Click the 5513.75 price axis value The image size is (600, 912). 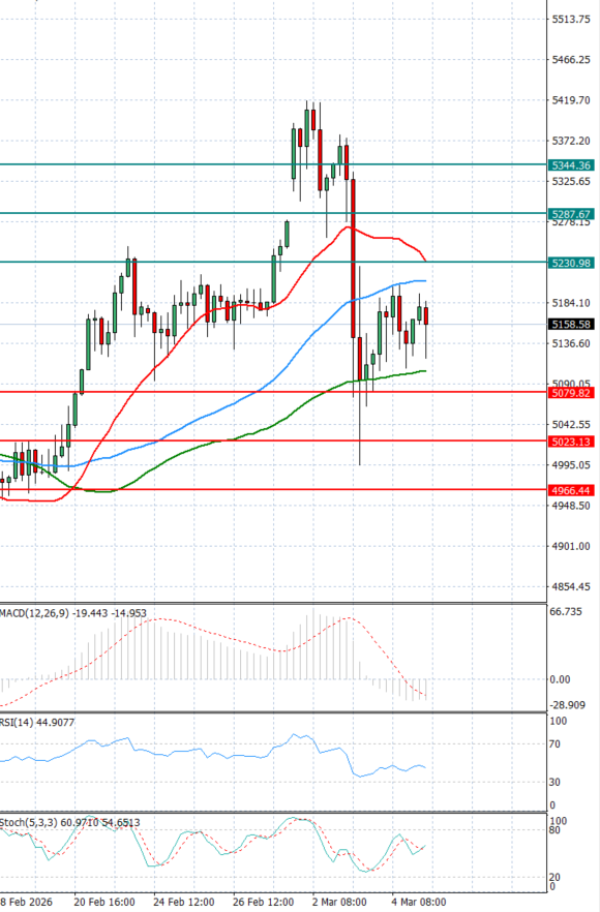[x=569, y=19]
